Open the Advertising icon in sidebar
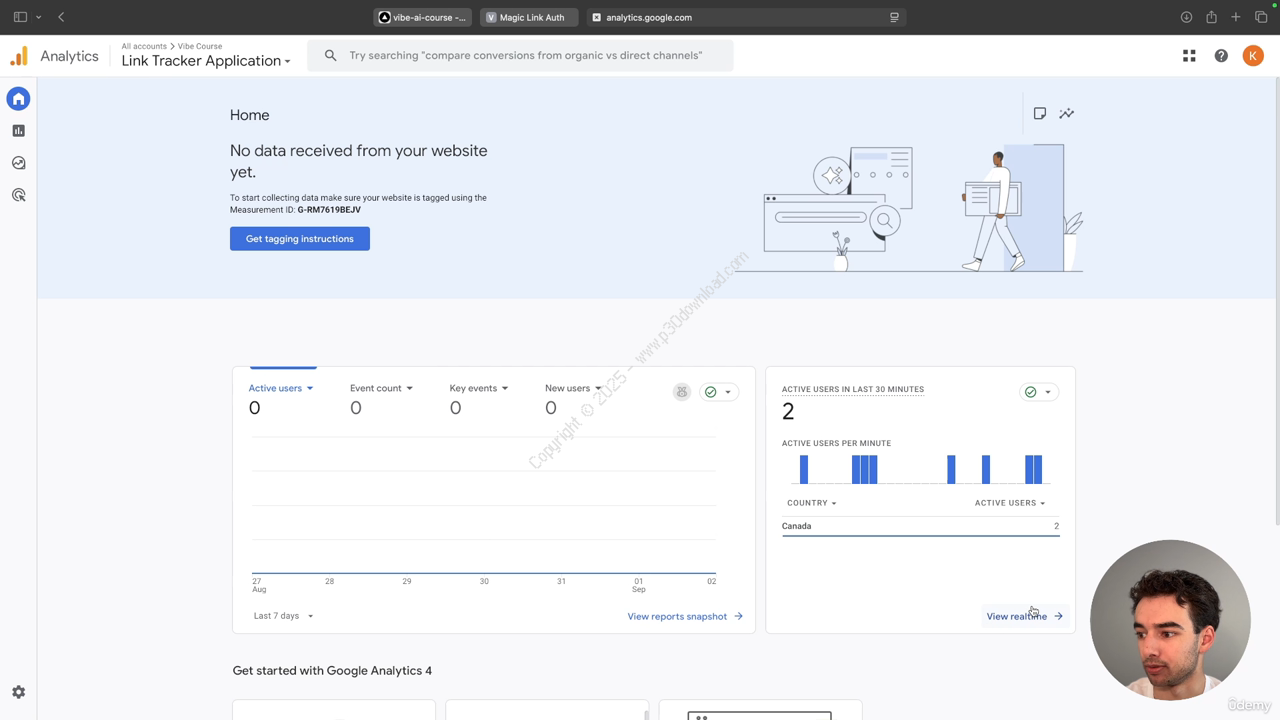The width and height of the screenshot is (1280, 720). tap(18, 195)
